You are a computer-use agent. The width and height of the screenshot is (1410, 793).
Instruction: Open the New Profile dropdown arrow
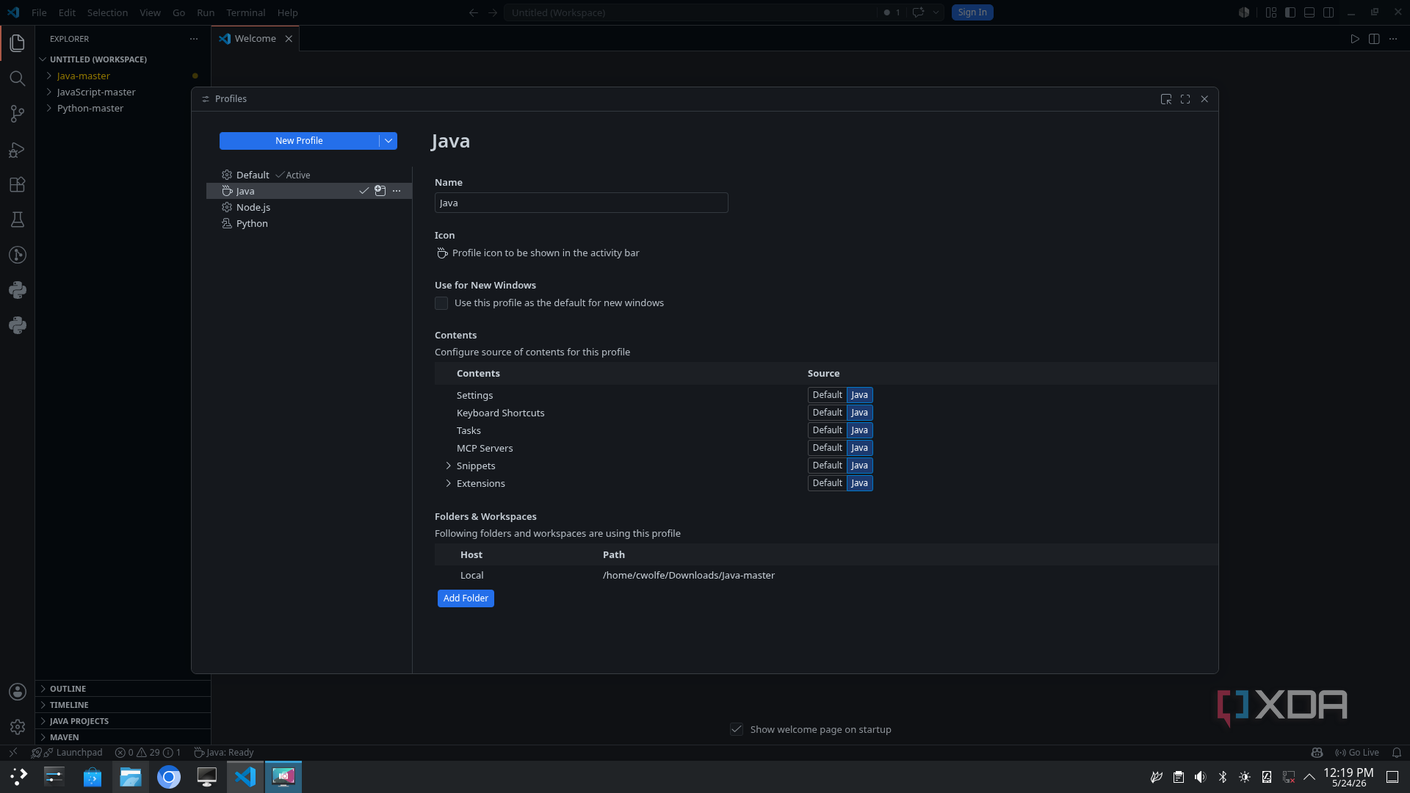[388, 141]
